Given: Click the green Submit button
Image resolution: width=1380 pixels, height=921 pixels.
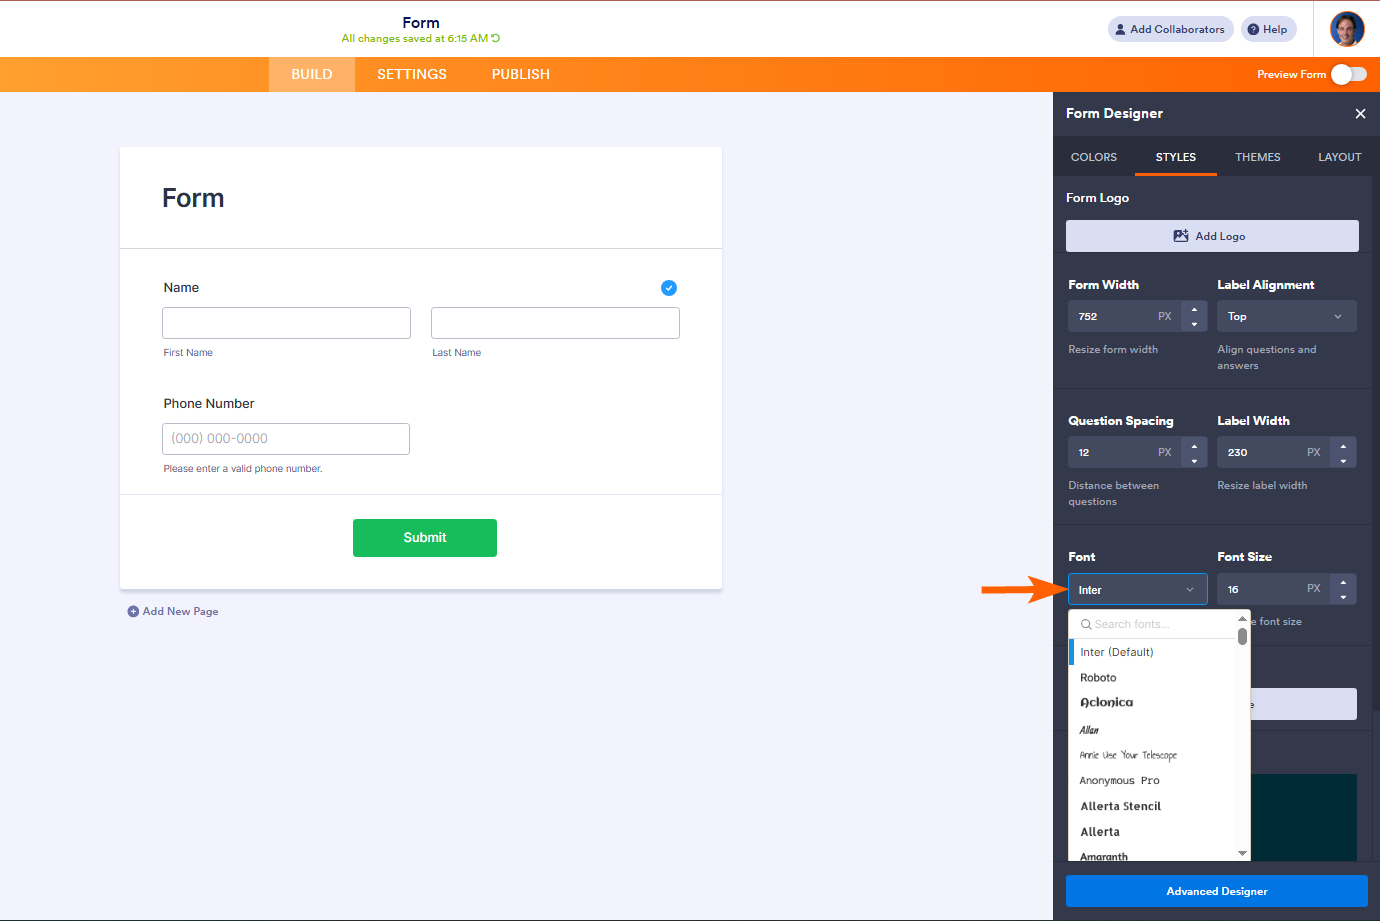Looking at the screenshot, I should pos(424,538).
